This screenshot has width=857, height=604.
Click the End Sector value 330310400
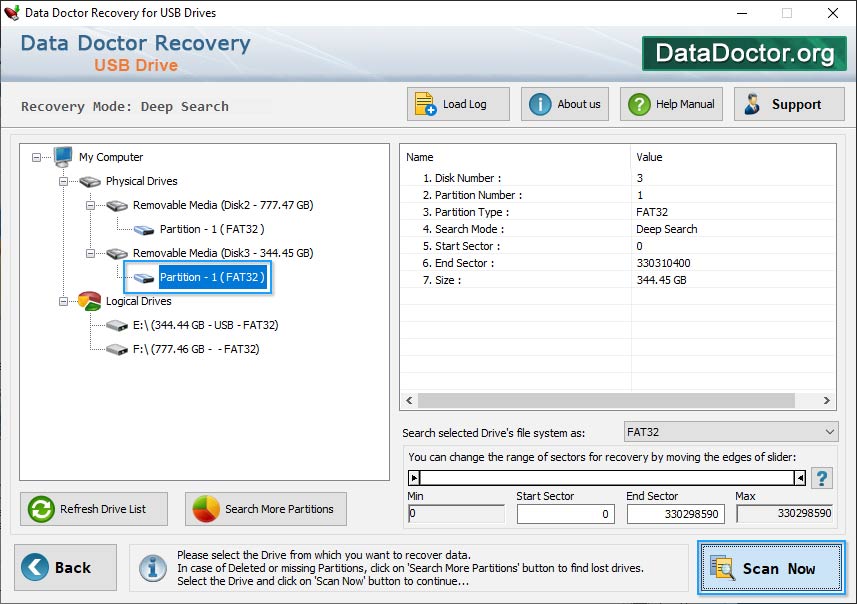coord(664,263)
